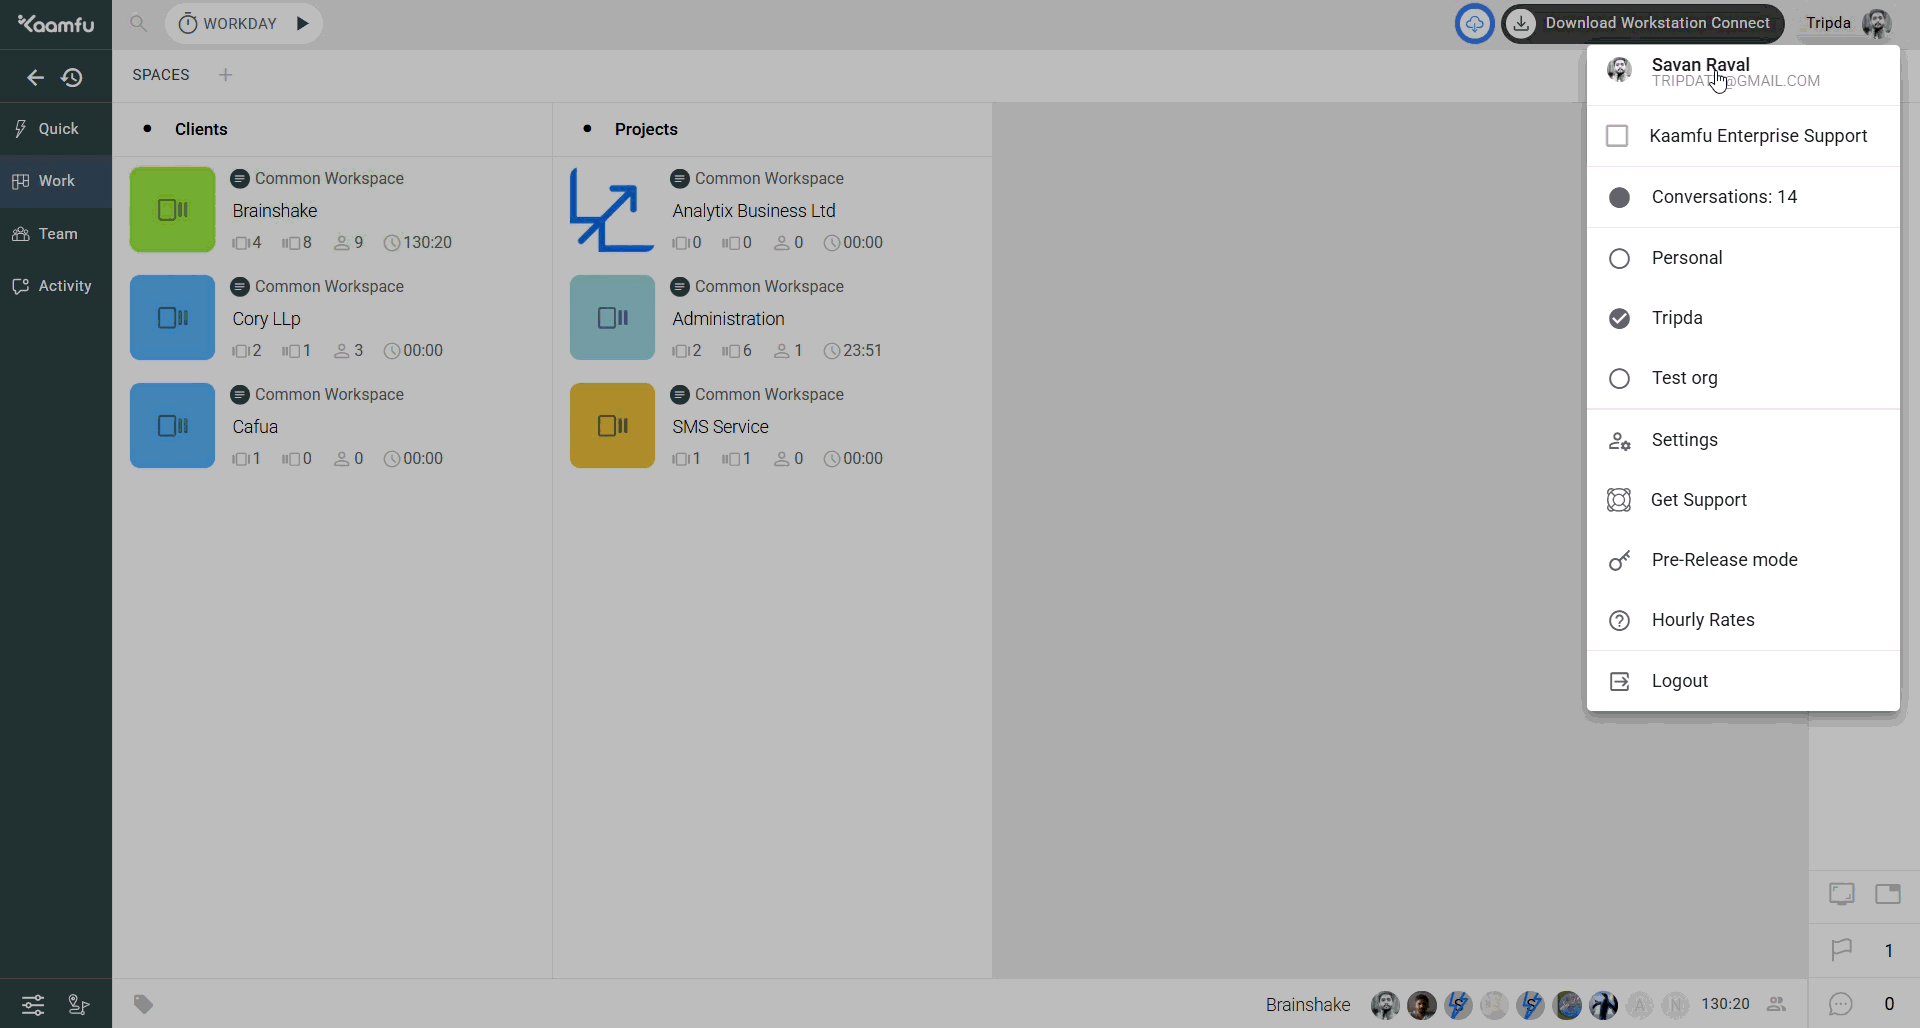Screen dimensions: 1920x1028
Task: Open the Tripda user menu dropdown
Action: click(1847, 23)
